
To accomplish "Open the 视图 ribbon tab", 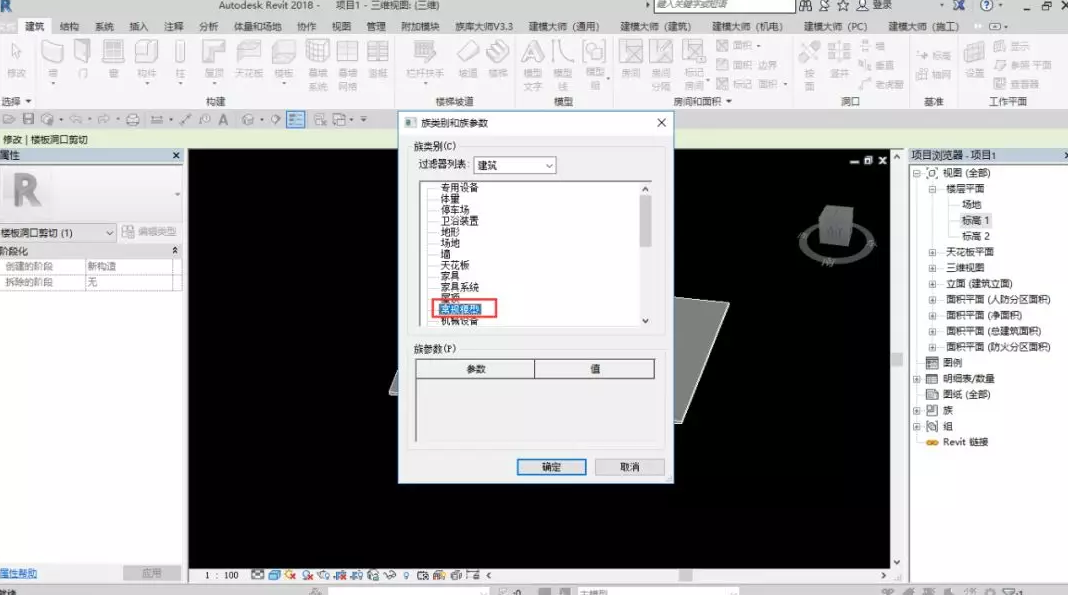I will tap(341, 27).
